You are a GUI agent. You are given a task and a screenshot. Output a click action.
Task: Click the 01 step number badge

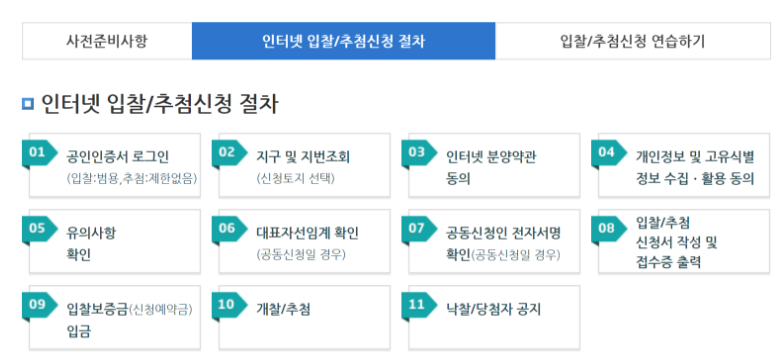[x=40, y=152]
